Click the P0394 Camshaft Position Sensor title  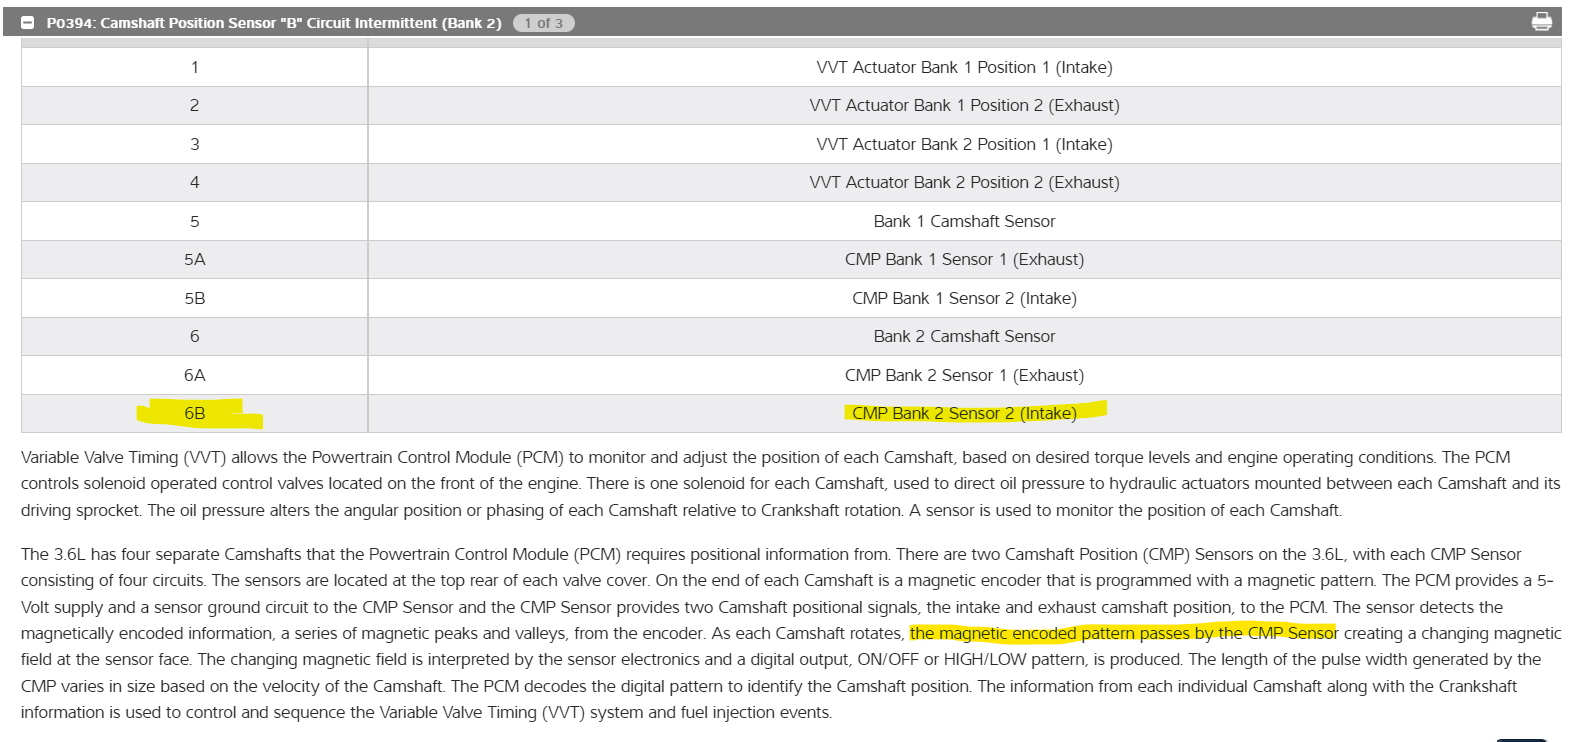pyautogui.click(x=273, y=23)
